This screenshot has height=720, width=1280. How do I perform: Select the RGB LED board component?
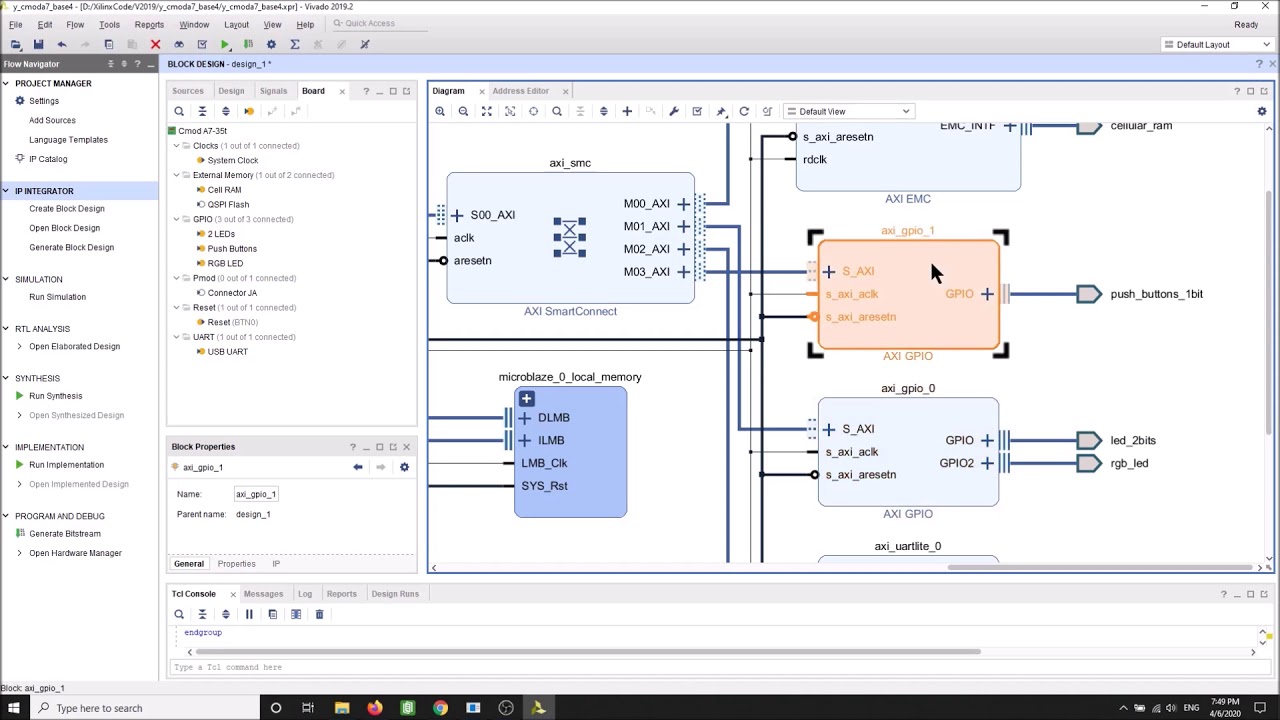click(225, 263)
